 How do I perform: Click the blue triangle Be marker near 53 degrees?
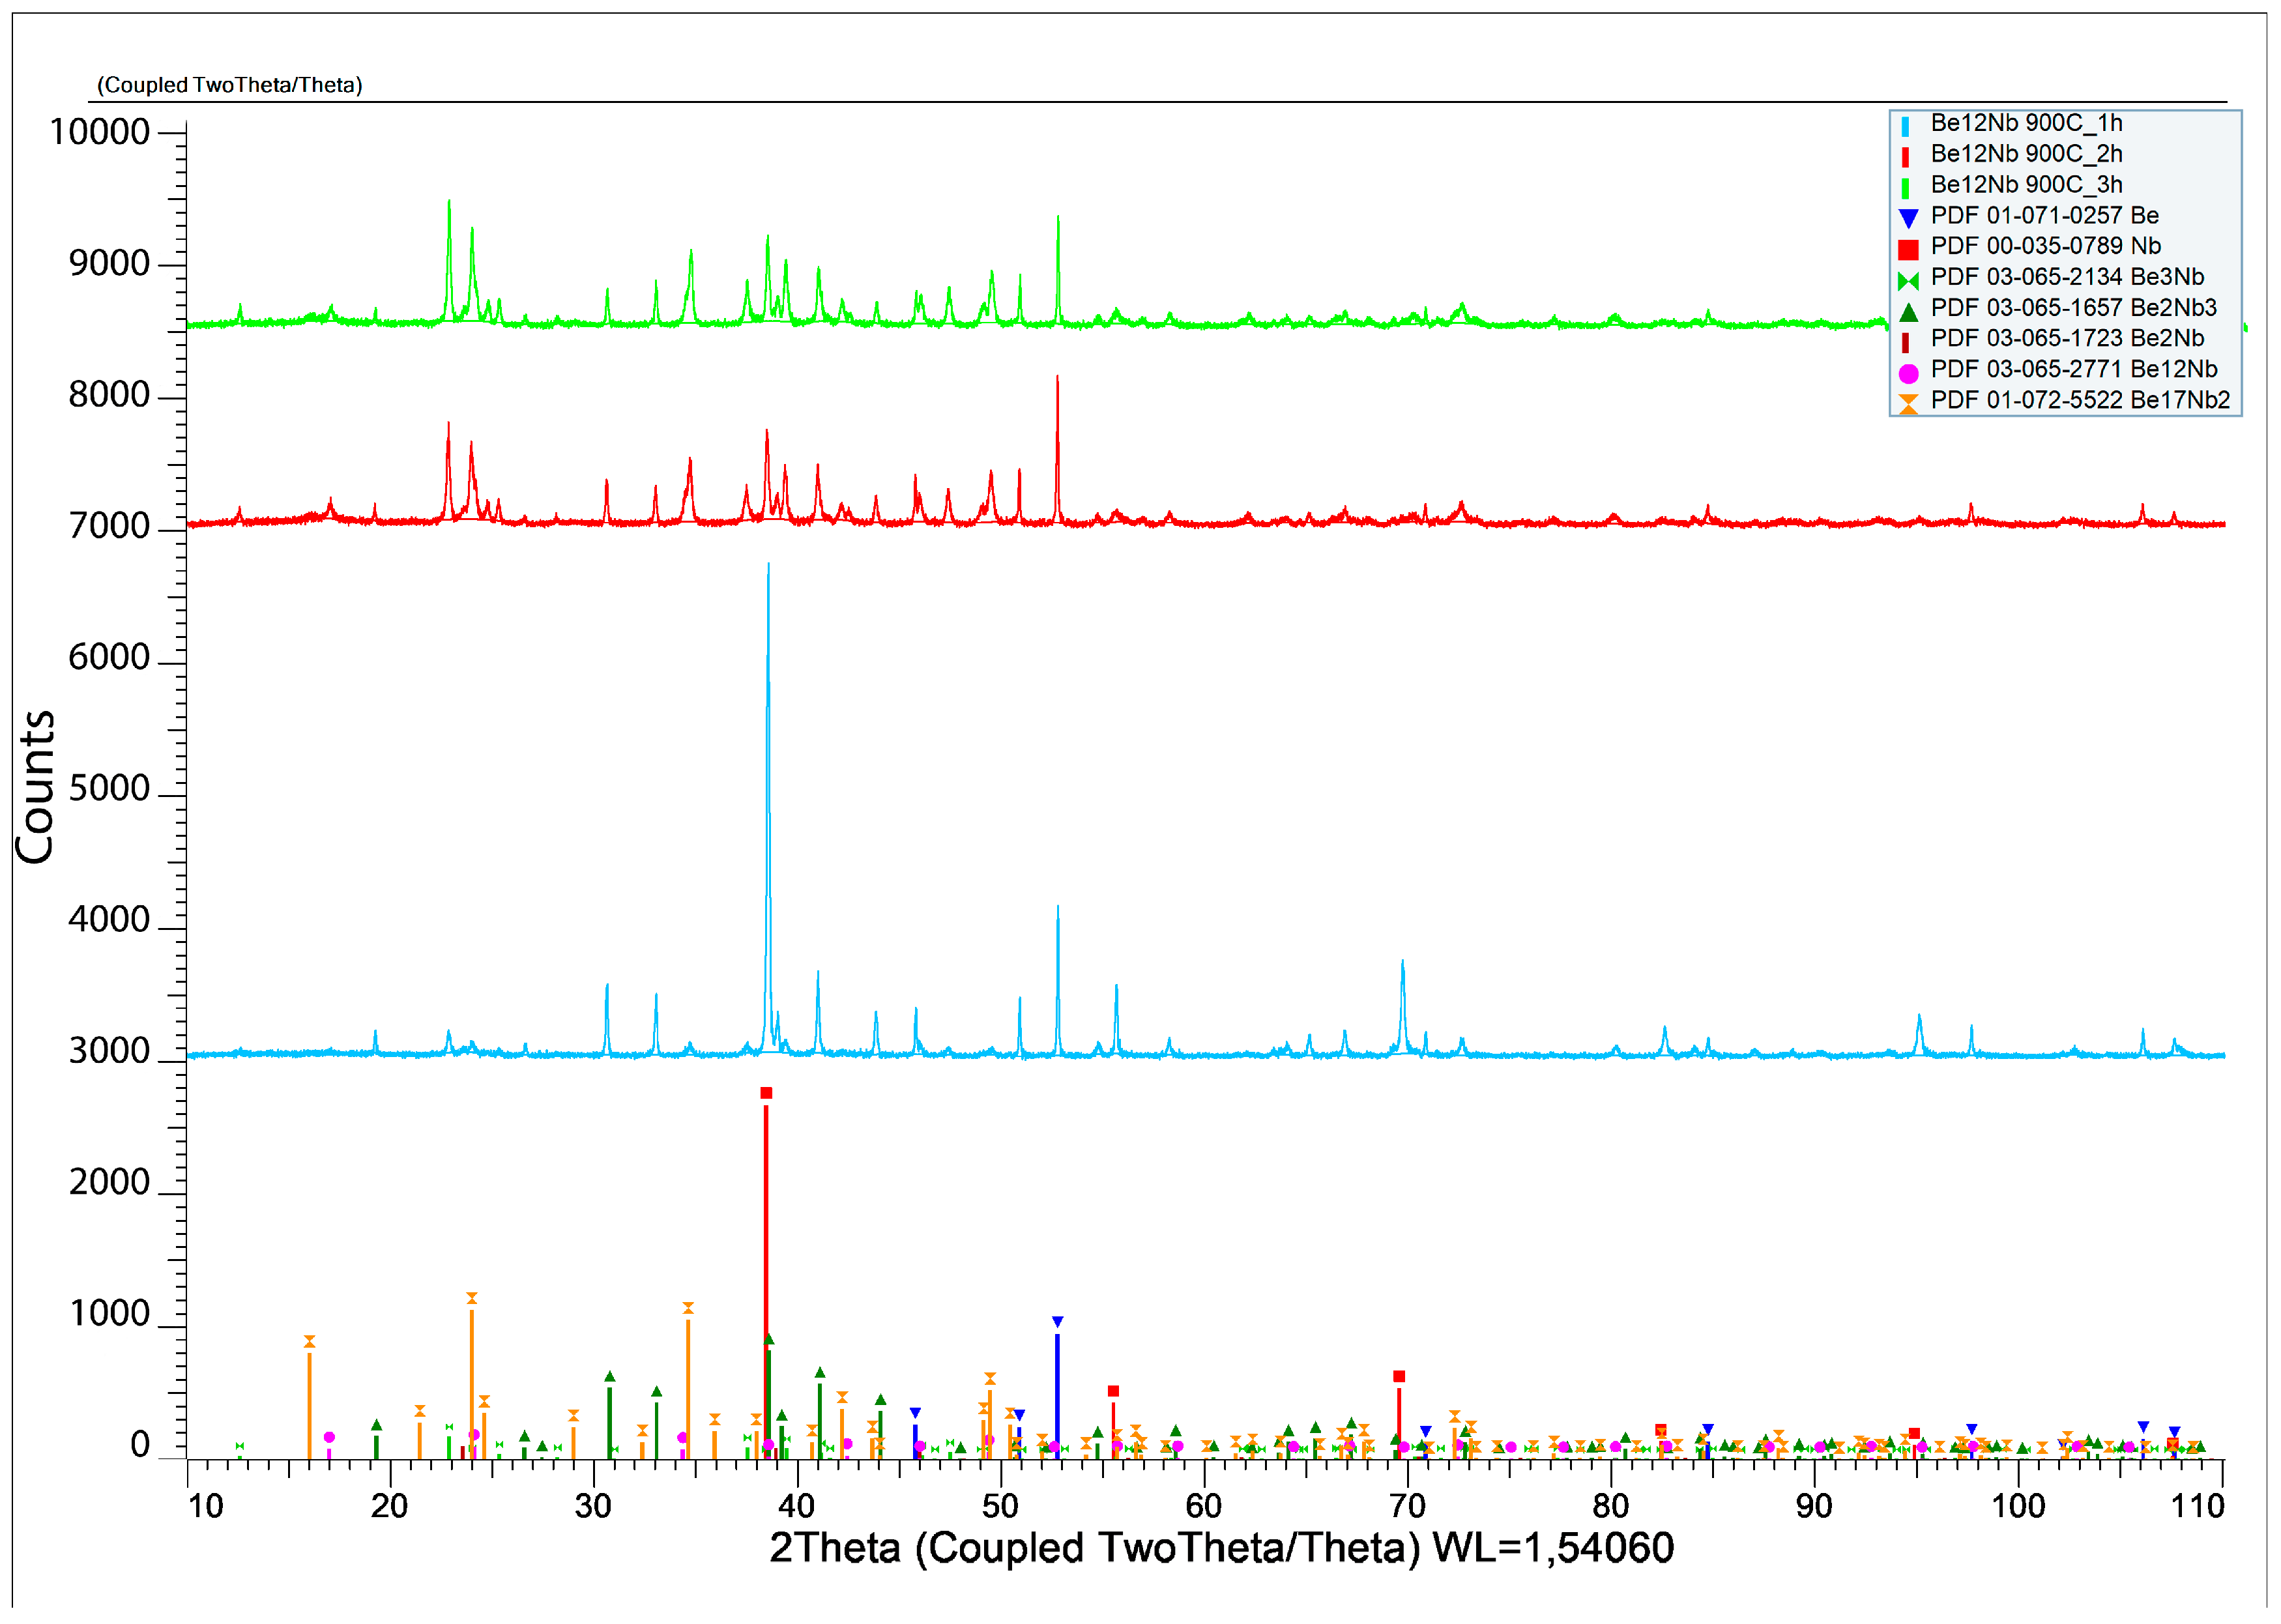(1057, 1322)
